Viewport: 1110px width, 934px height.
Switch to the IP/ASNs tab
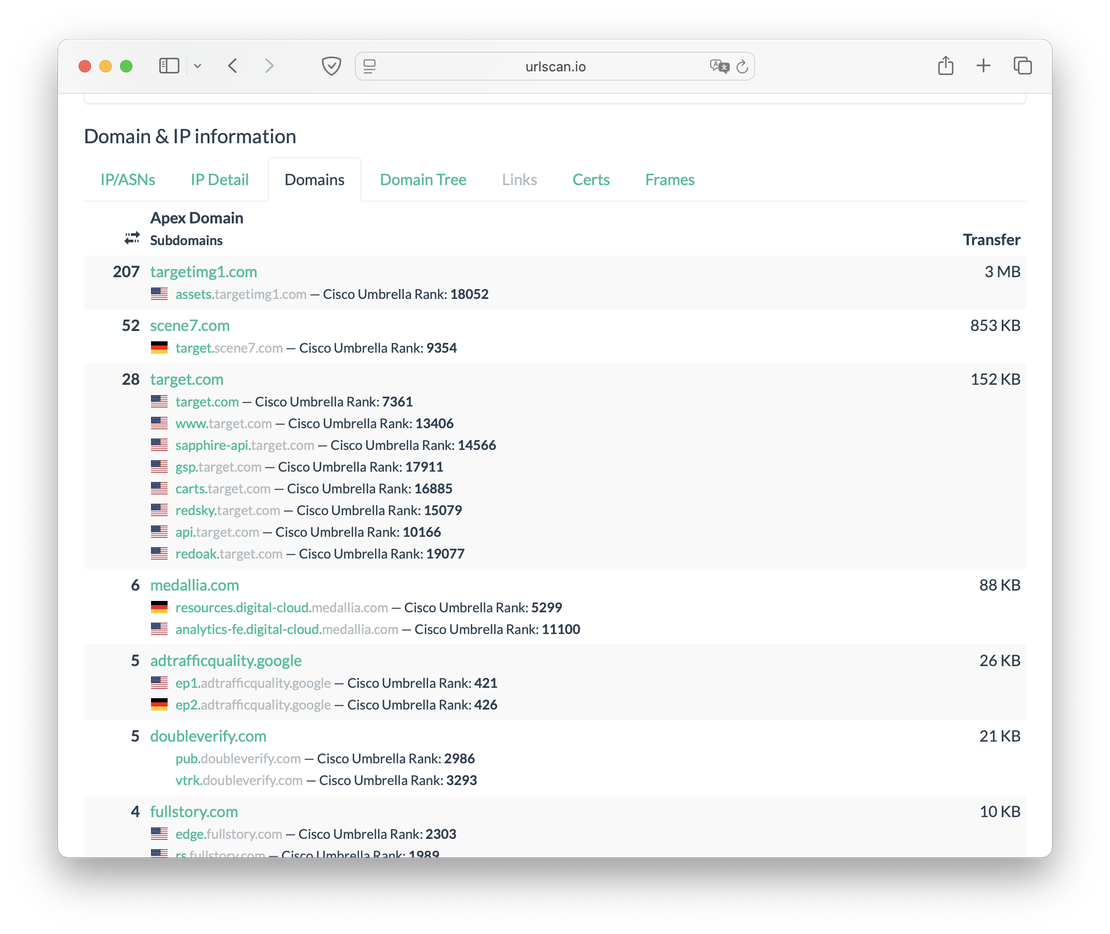point(128,180)
